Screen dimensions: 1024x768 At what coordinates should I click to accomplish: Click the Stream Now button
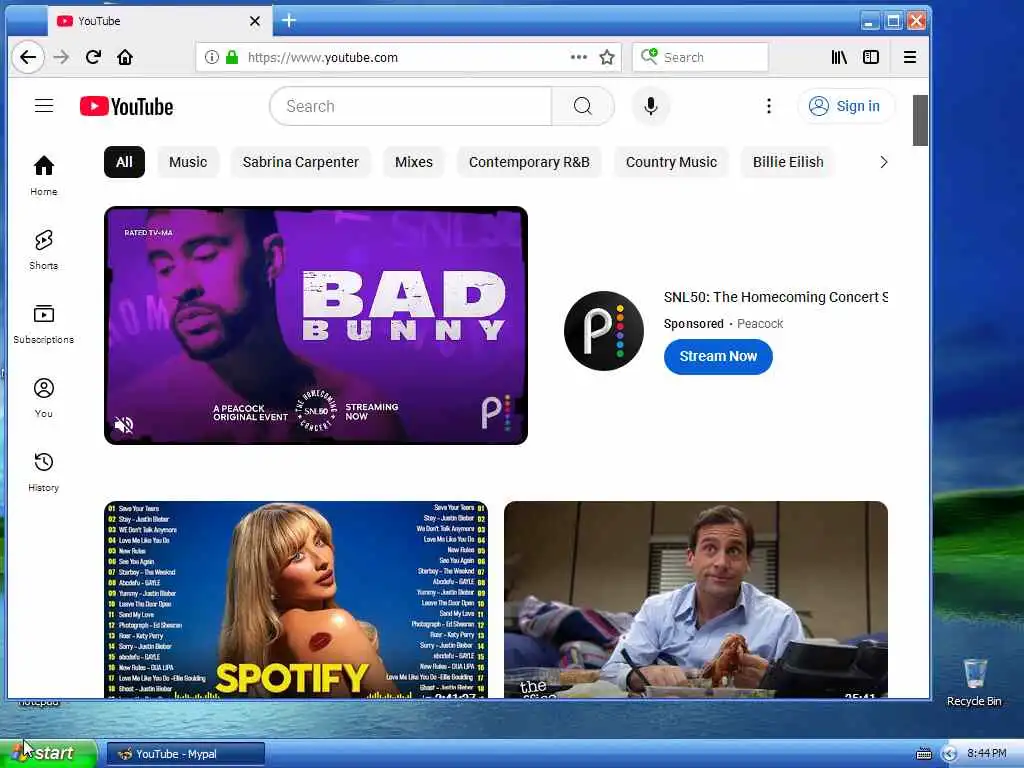tap(718, 357)
